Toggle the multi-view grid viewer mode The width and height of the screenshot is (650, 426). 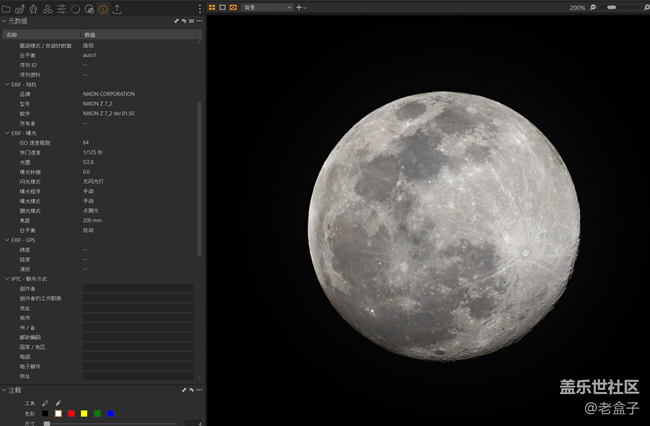tap(212, 7)
